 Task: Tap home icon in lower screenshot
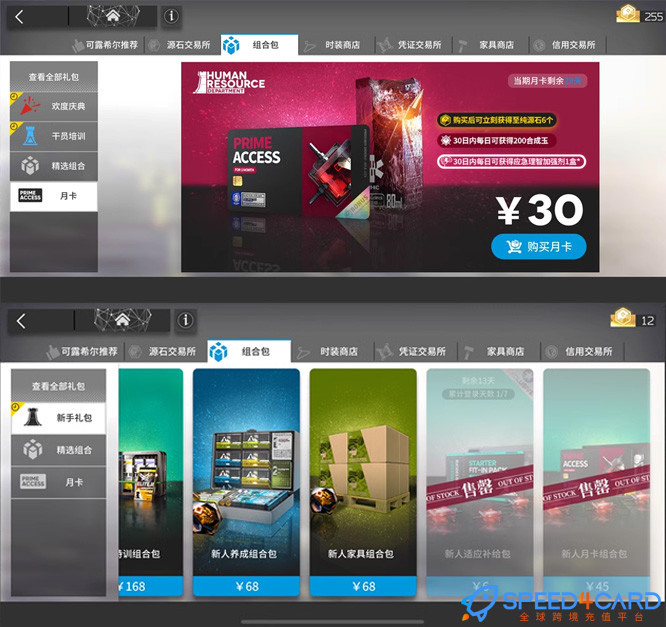point(122,319)
